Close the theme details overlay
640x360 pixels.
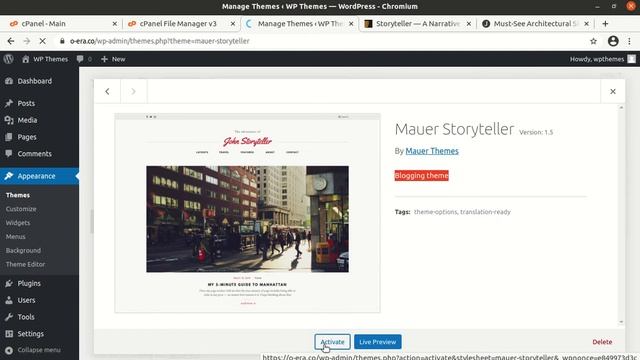(x=613, y=91)
